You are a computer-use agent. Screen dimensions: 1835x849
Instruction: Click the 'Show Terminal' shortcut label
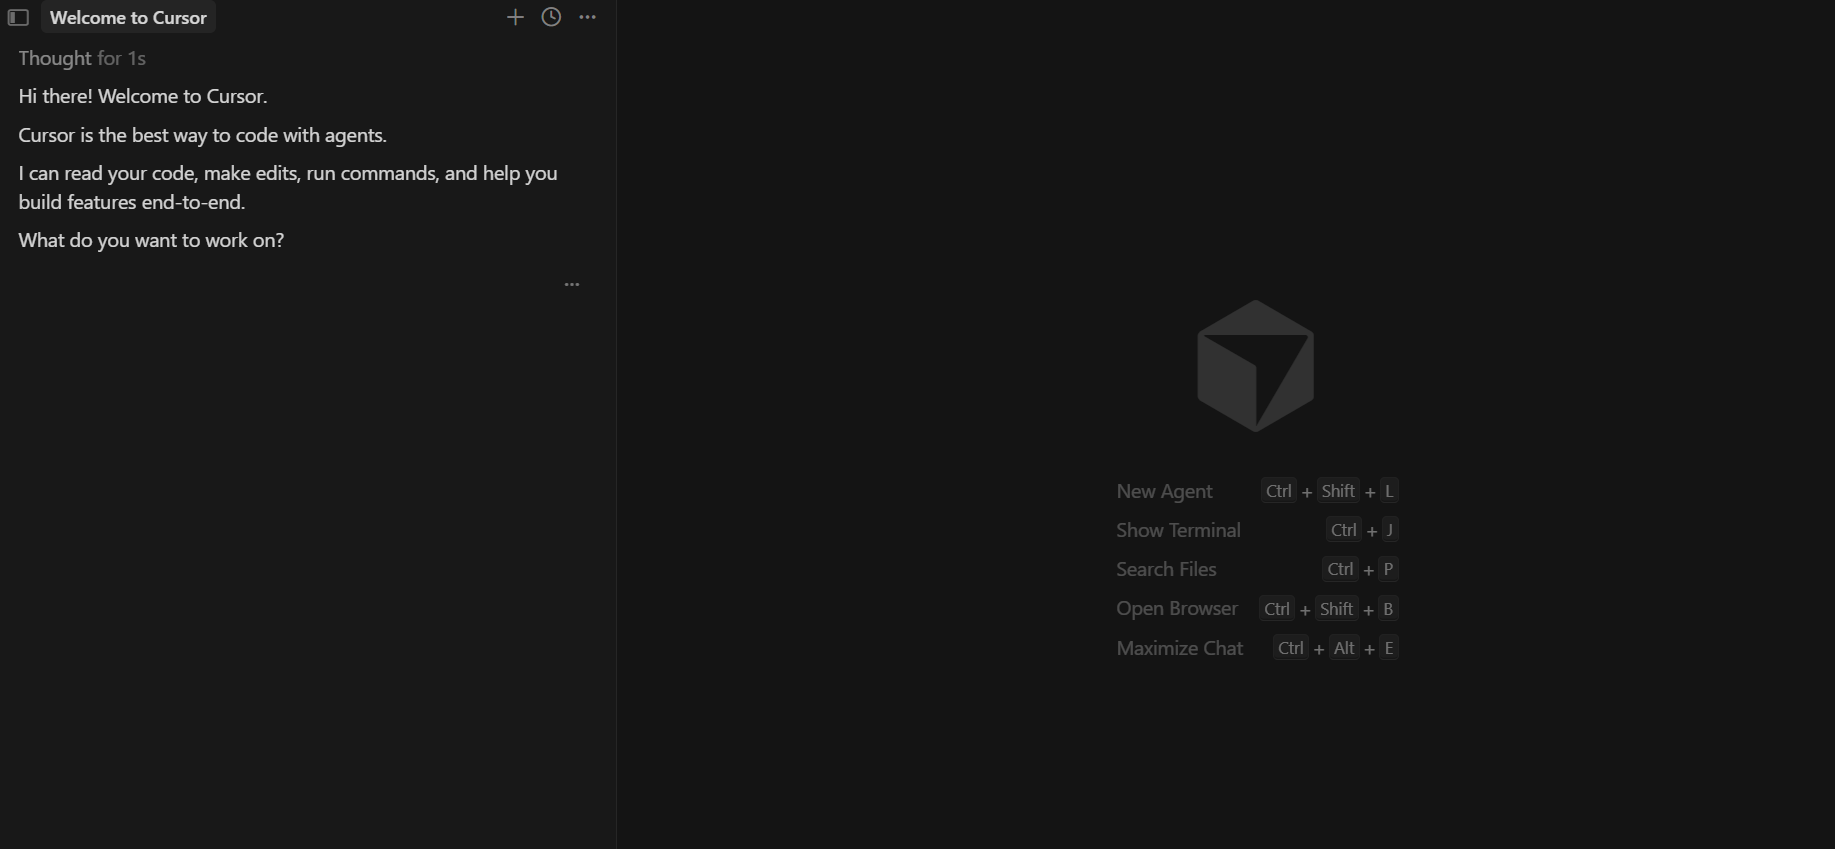tap(1178, 530)
